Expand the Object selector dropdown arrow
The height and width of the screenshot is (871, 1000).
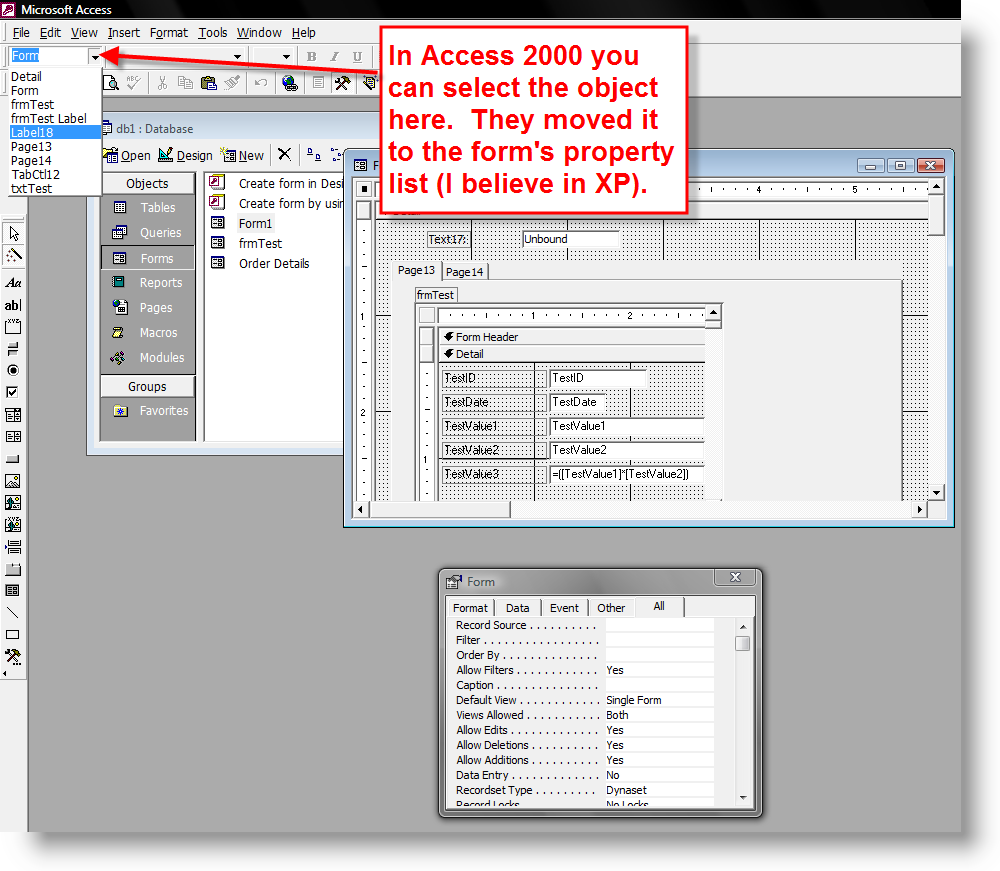95,57
